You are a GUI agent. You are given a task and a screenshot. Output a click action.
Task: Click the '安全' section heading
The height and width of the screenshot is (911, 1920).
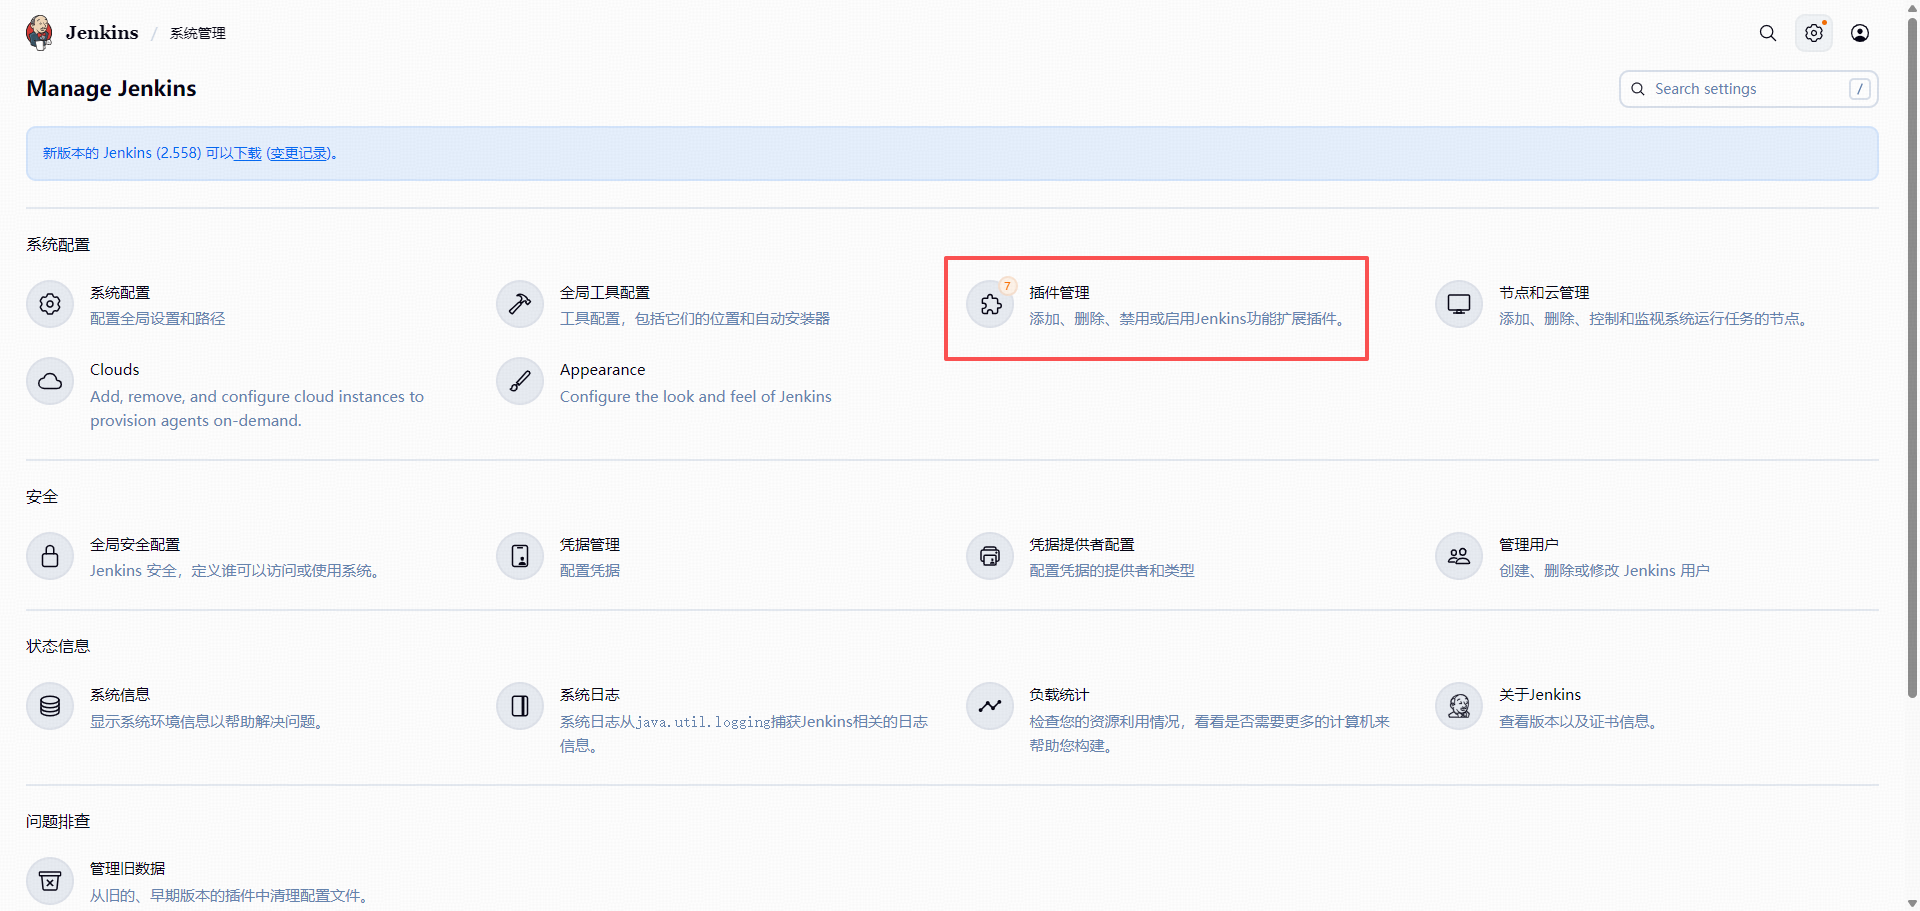click(42, 496)
